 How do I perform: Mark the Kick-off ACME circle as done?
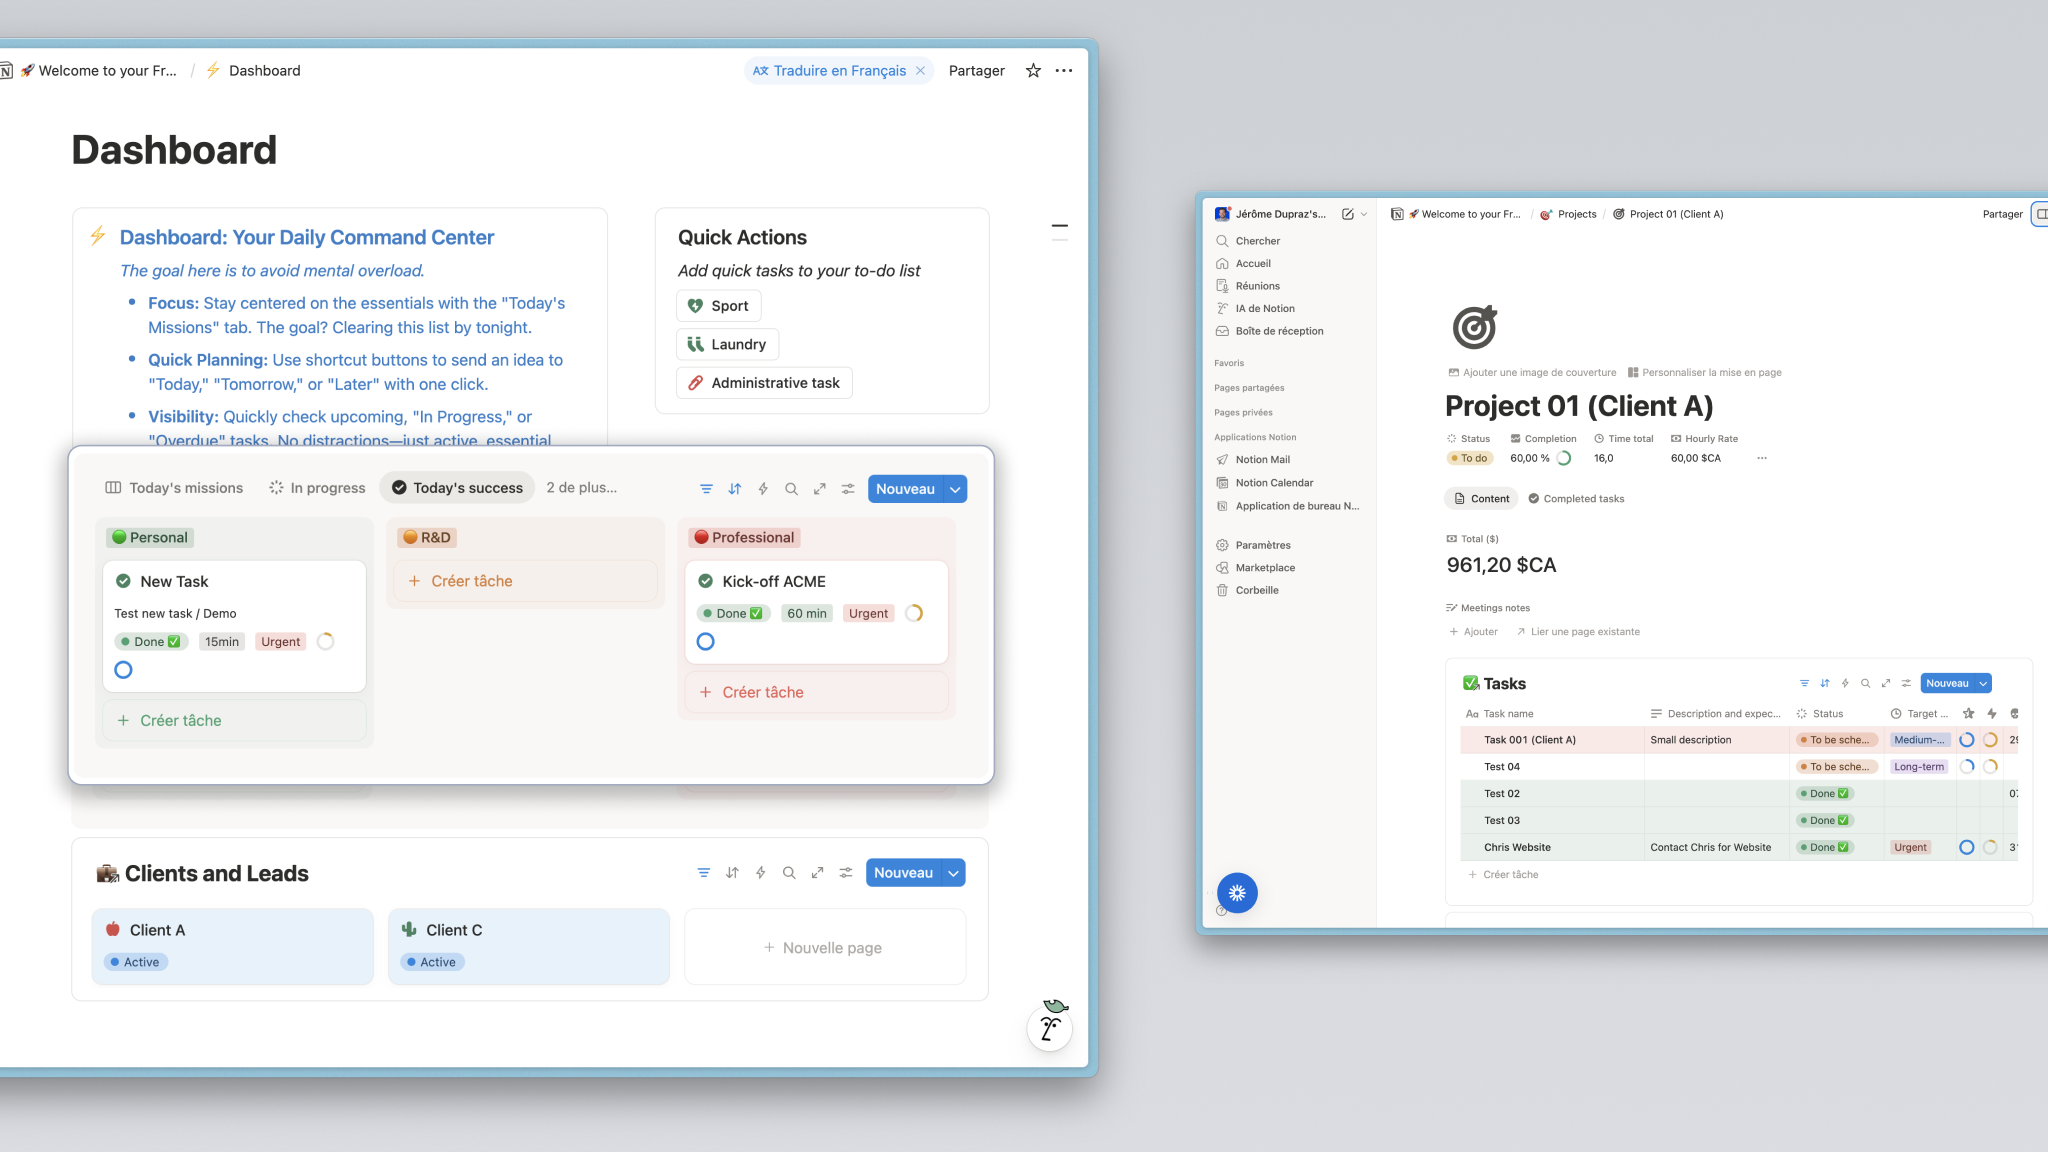tap(705, 641)
